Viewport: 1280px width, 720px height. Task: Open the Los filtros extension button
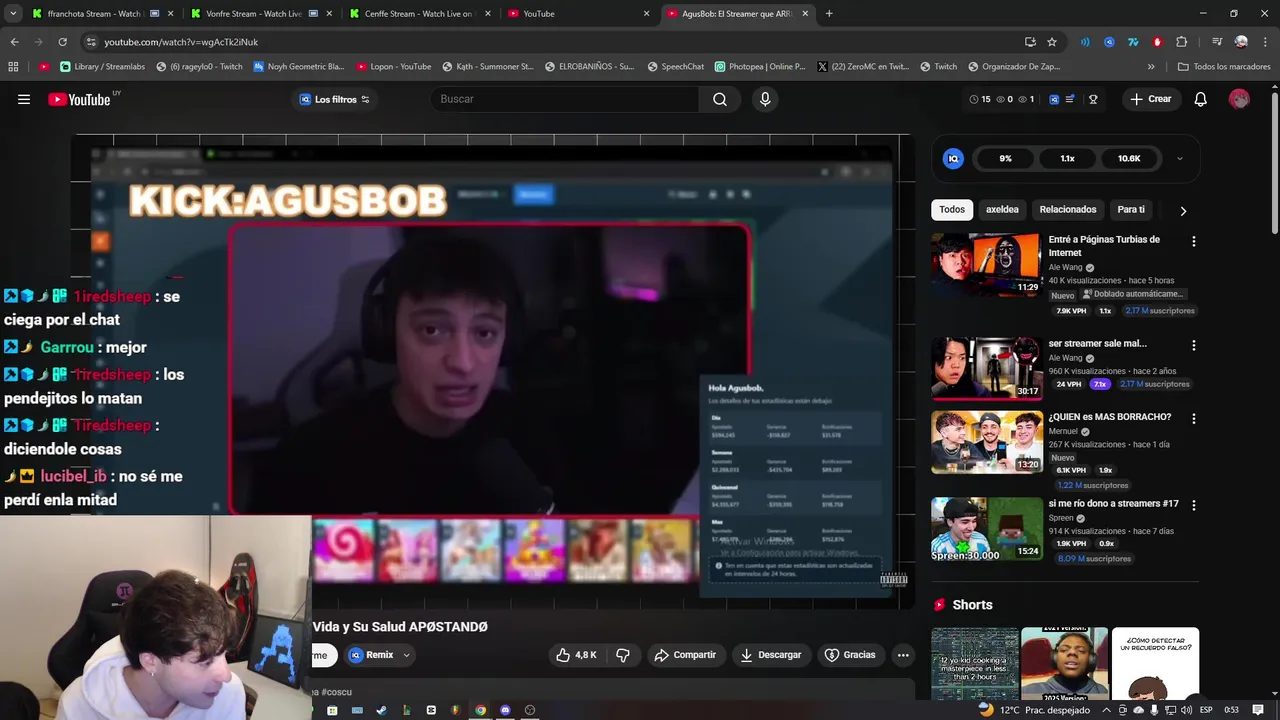tap(335, 99)
